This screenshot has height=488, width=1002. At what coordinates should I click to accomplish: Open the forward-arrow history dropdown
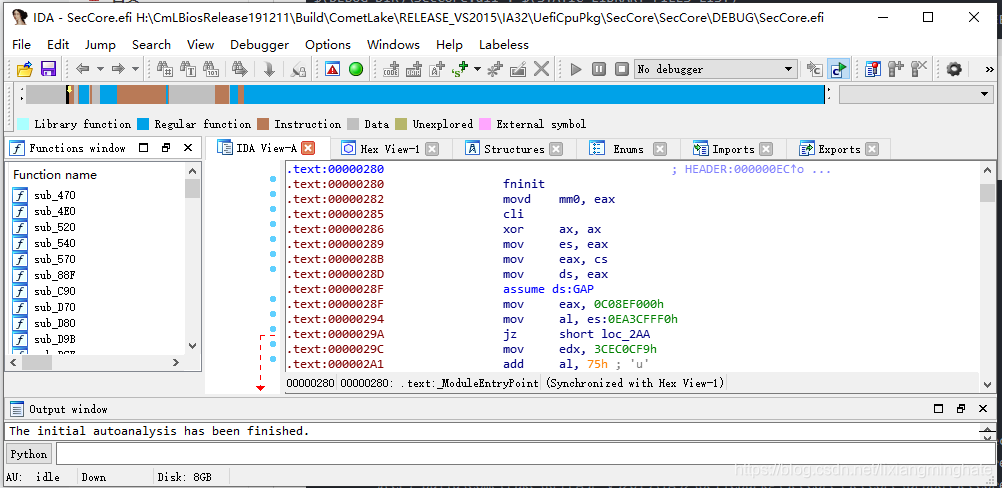click(135, 69)
